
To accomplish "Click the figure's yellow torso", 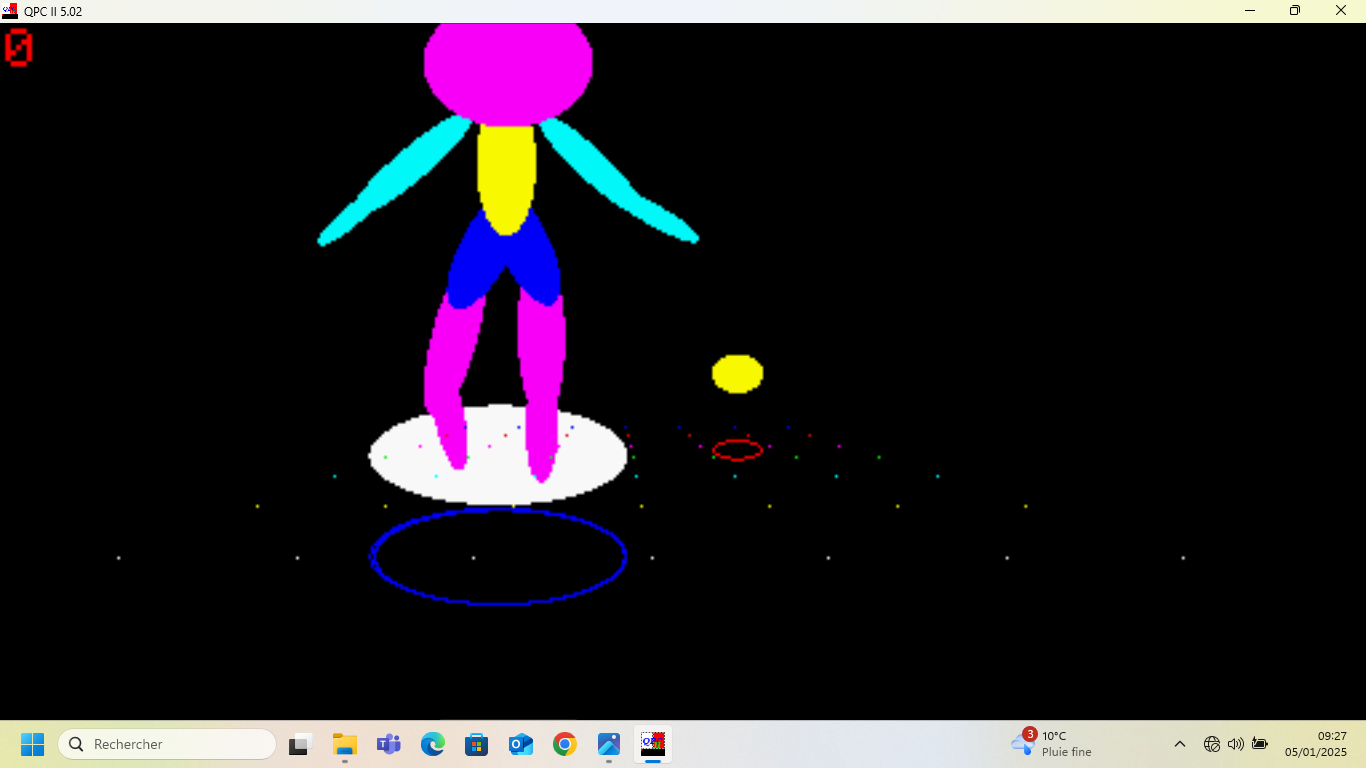I will 506,179.
